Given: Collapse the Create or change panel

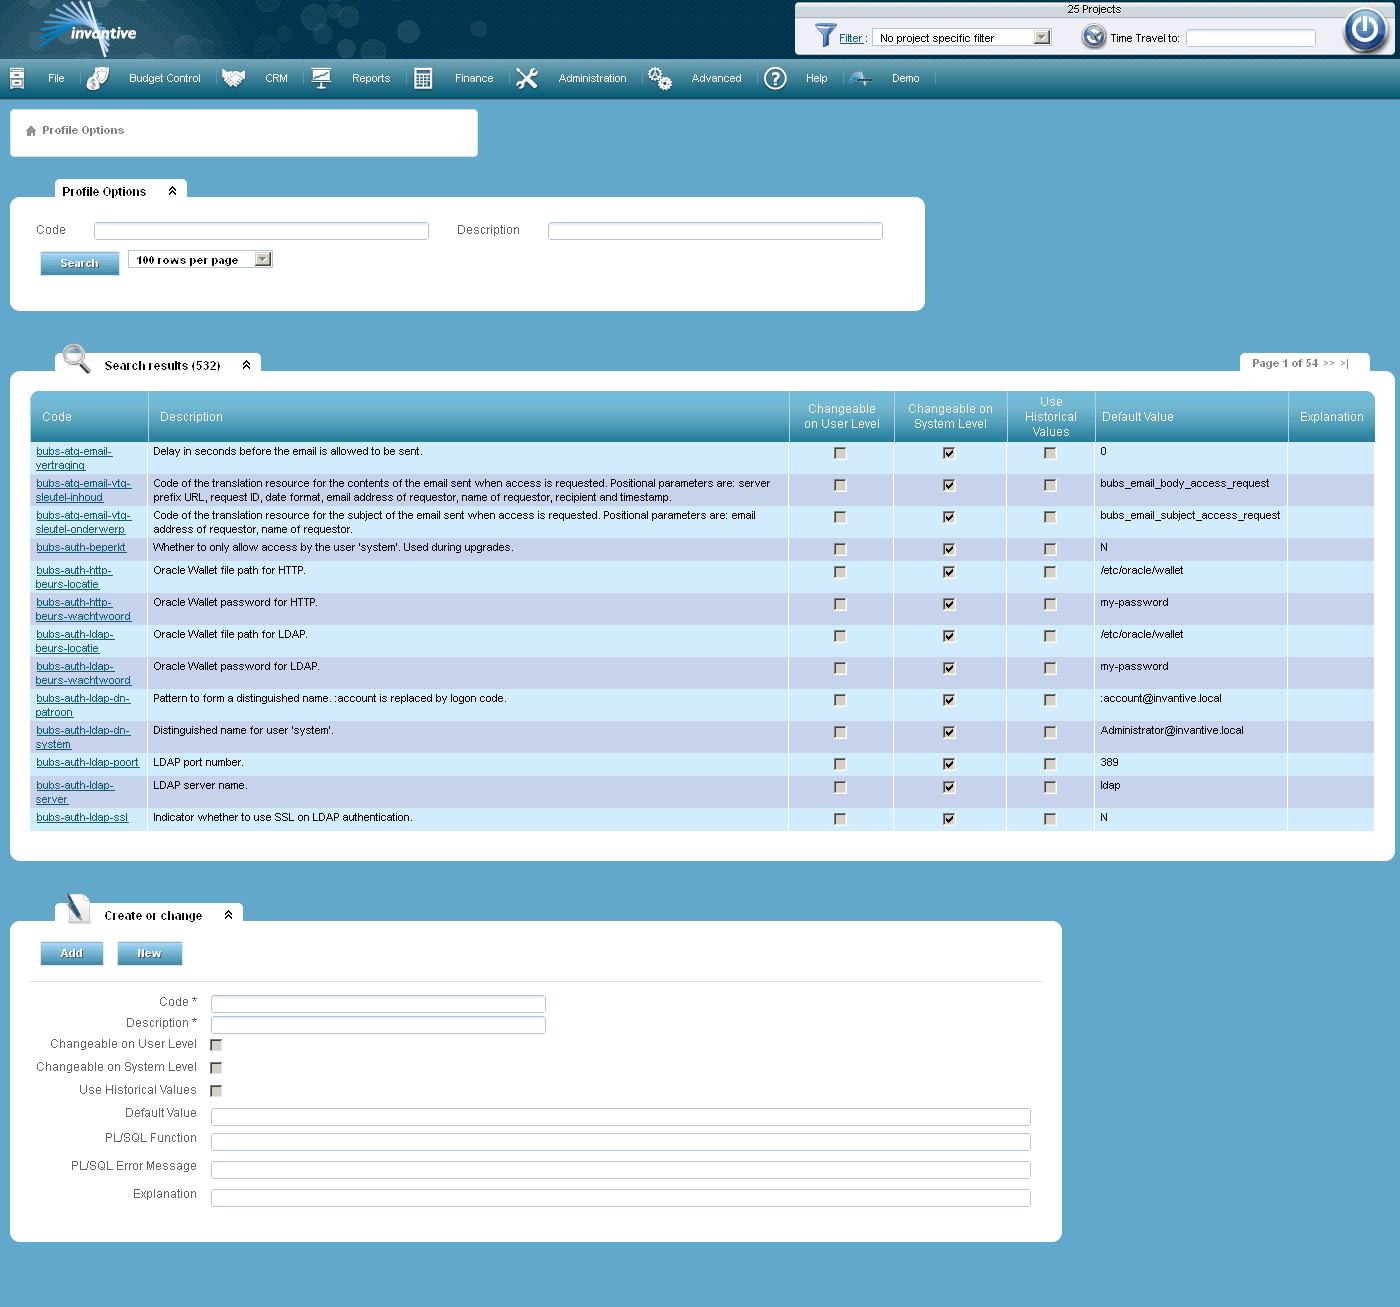Looking at the screenshot, I should coord(228,915).
